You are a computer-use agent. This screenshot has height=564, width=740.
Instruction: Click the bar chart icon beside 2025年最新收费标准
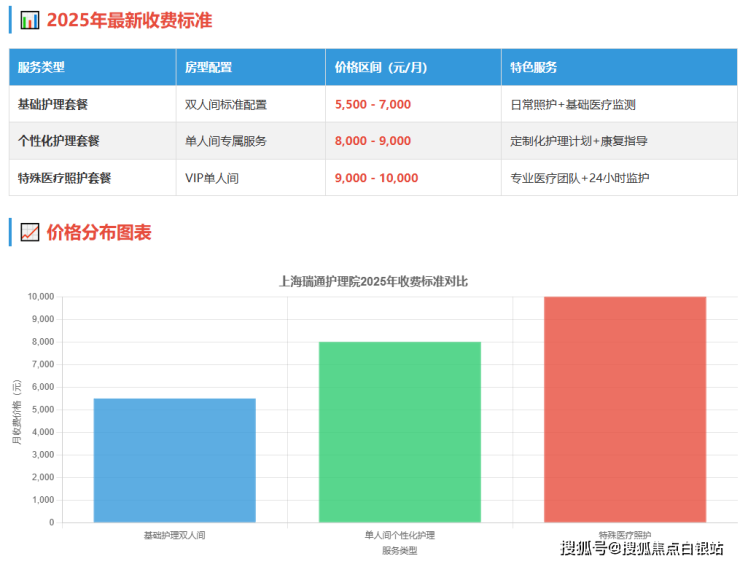[30, 20]
